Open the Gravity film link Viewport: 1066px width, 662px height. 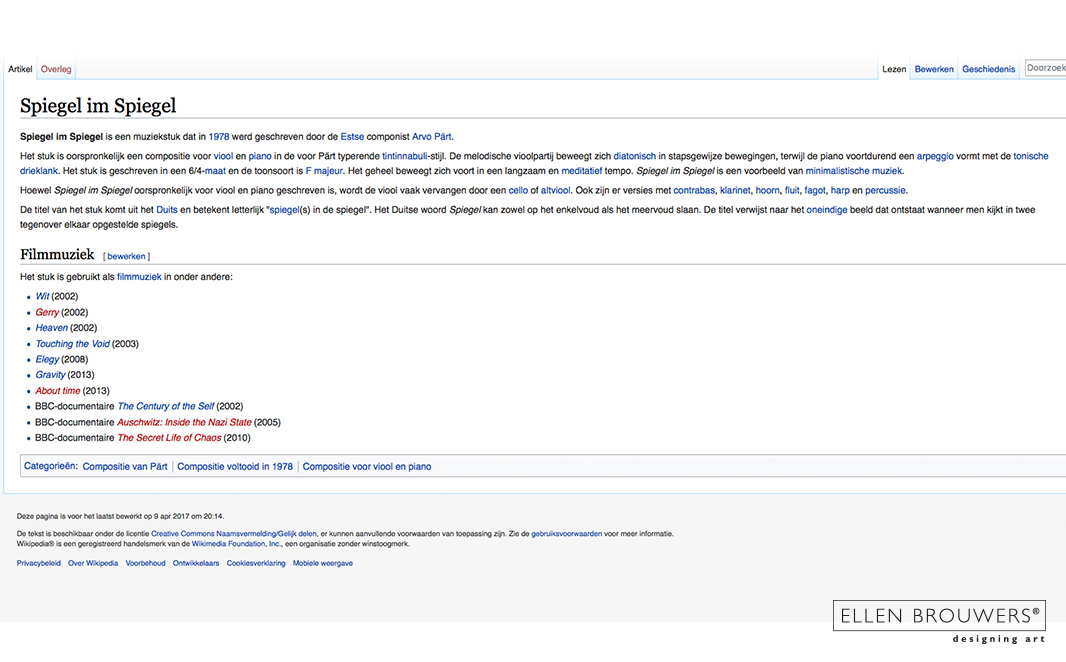click(50, 375)
